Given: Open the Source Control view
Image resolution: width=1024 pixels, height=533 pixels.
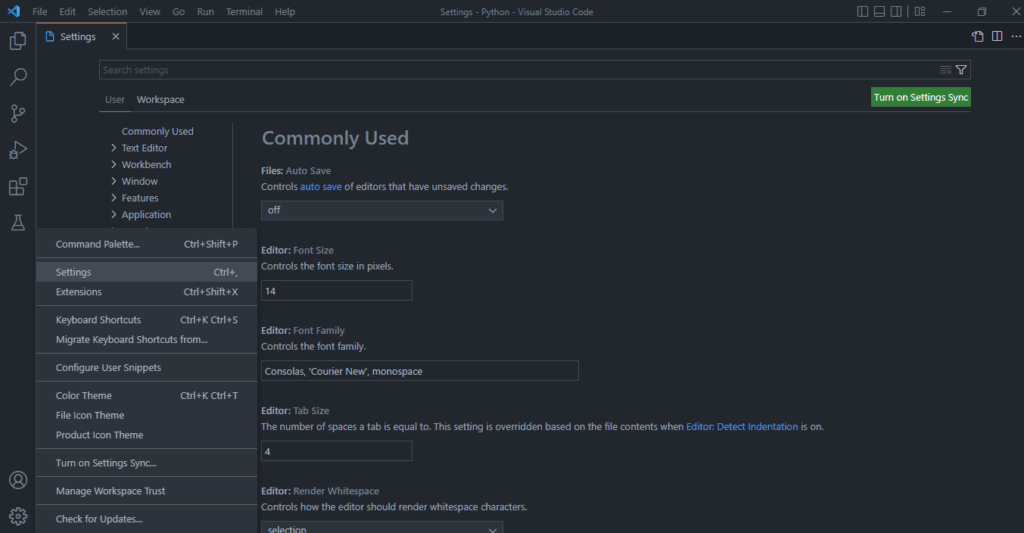Looking at the screenshot, I should pos(18,114).
